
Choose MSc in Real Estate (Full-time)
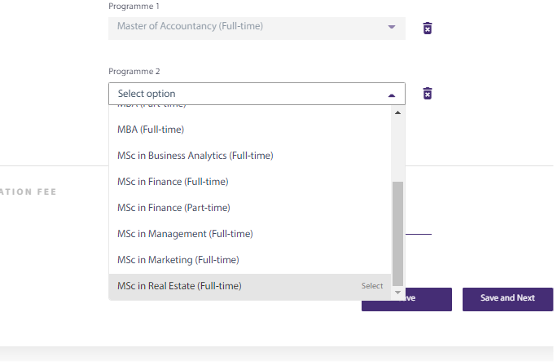coord(250,286)
